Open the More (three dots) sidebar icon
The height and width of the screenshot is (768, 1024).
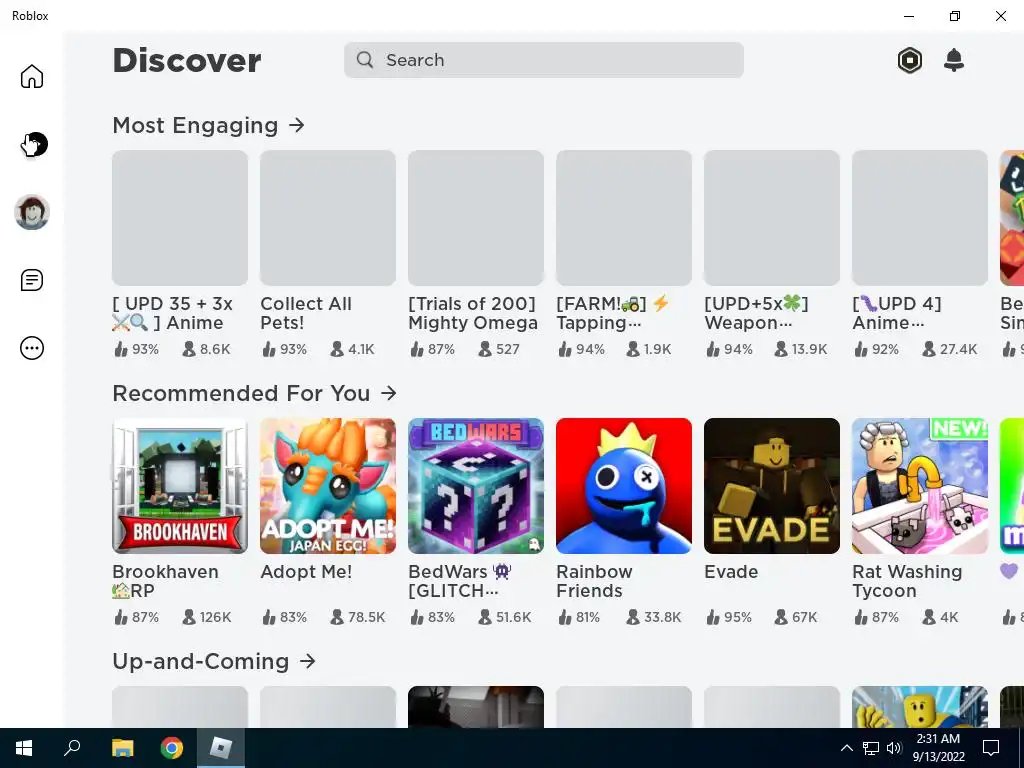31,348
